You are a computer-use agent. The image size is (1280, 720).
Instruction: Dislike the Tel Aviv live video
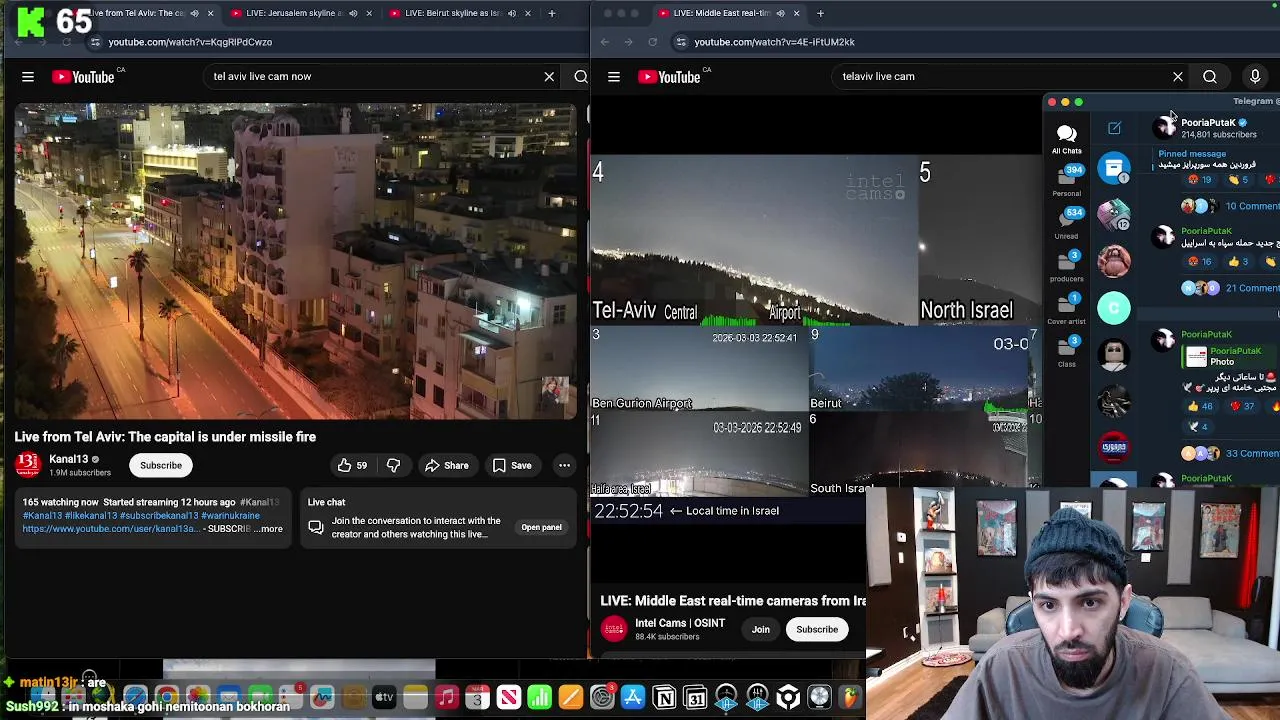click(393, 465)
